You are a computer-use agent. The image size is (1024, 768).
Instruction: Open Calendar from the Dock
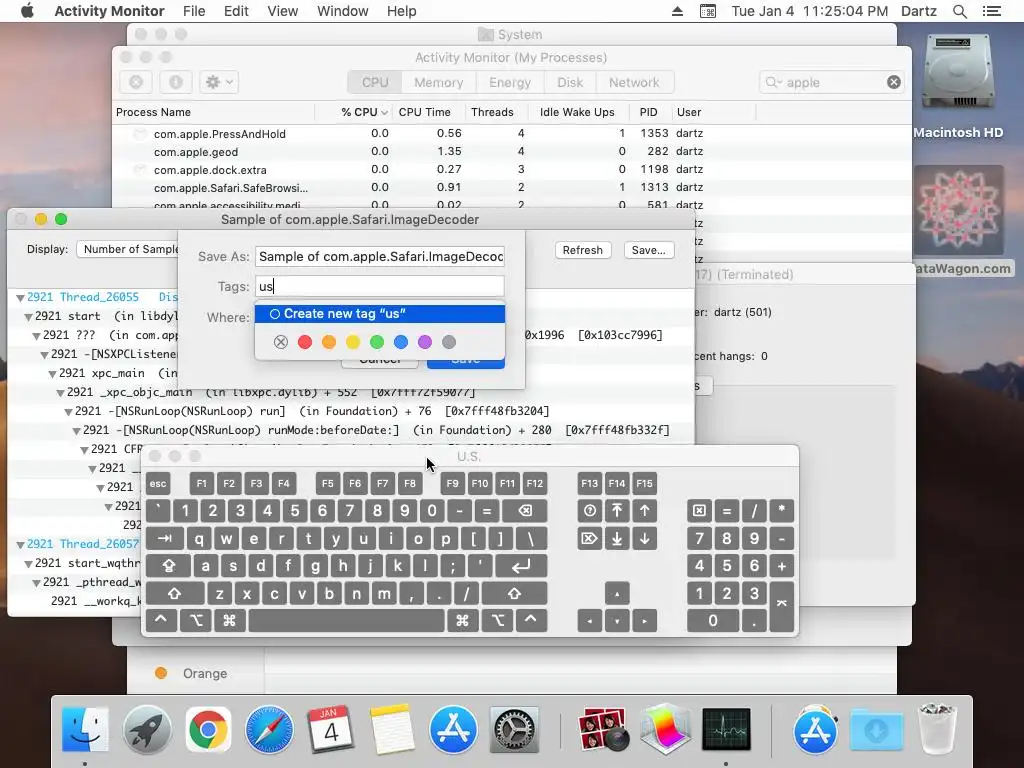330,729
